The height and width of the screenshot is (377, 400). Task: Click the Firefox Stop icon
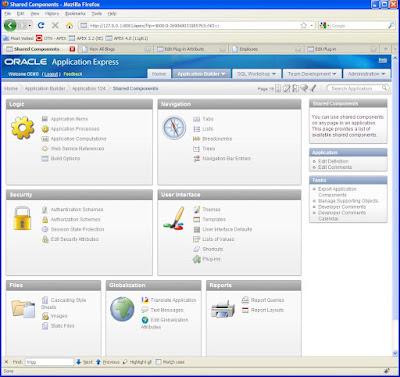coord(55,25)
